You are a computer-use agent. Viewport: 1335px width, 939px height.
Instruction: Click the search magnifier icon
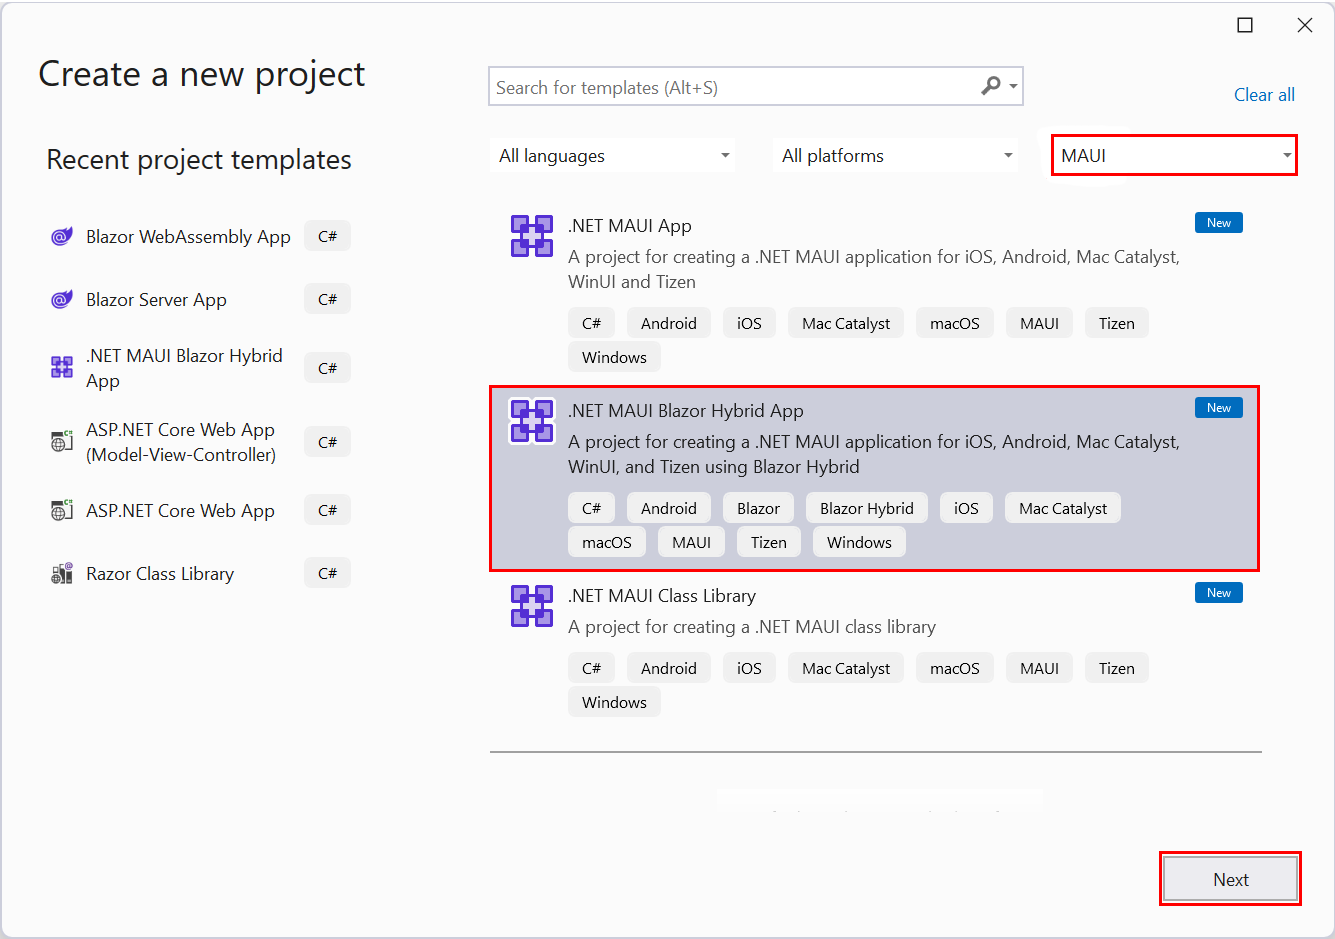(x=991, y=86)
